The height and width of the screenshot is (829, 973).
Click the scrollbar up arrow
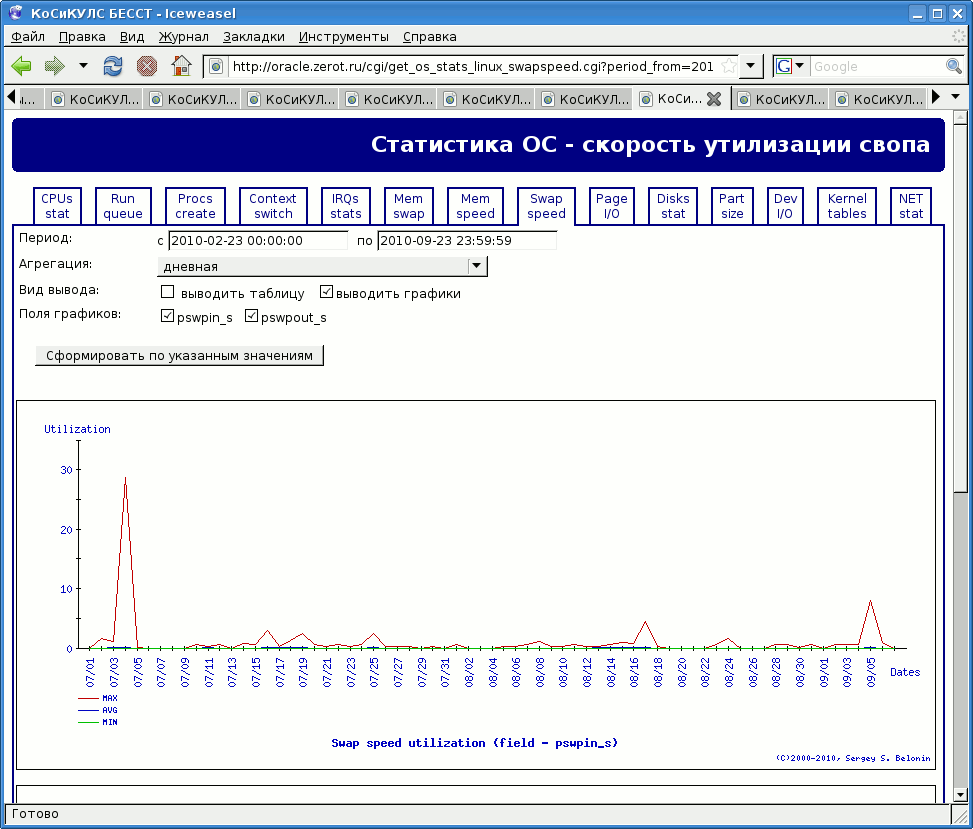(x=960, y=117)
